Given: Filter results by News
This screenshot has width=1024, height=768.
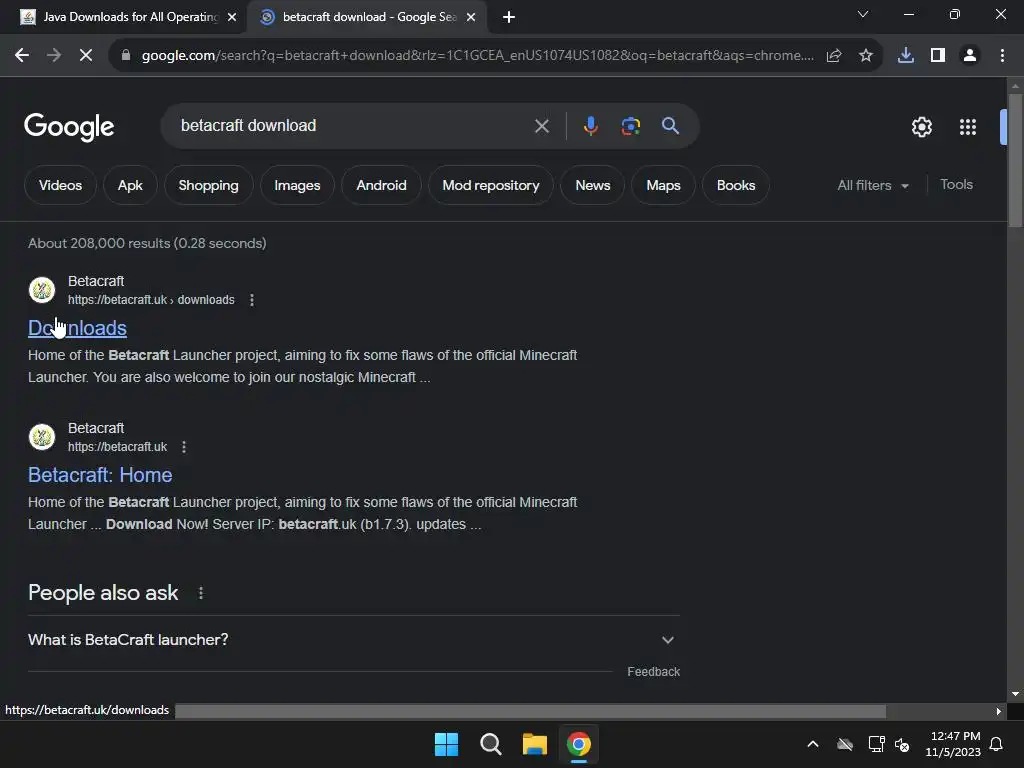Looking at the screenshot, I should pos(592,185).
